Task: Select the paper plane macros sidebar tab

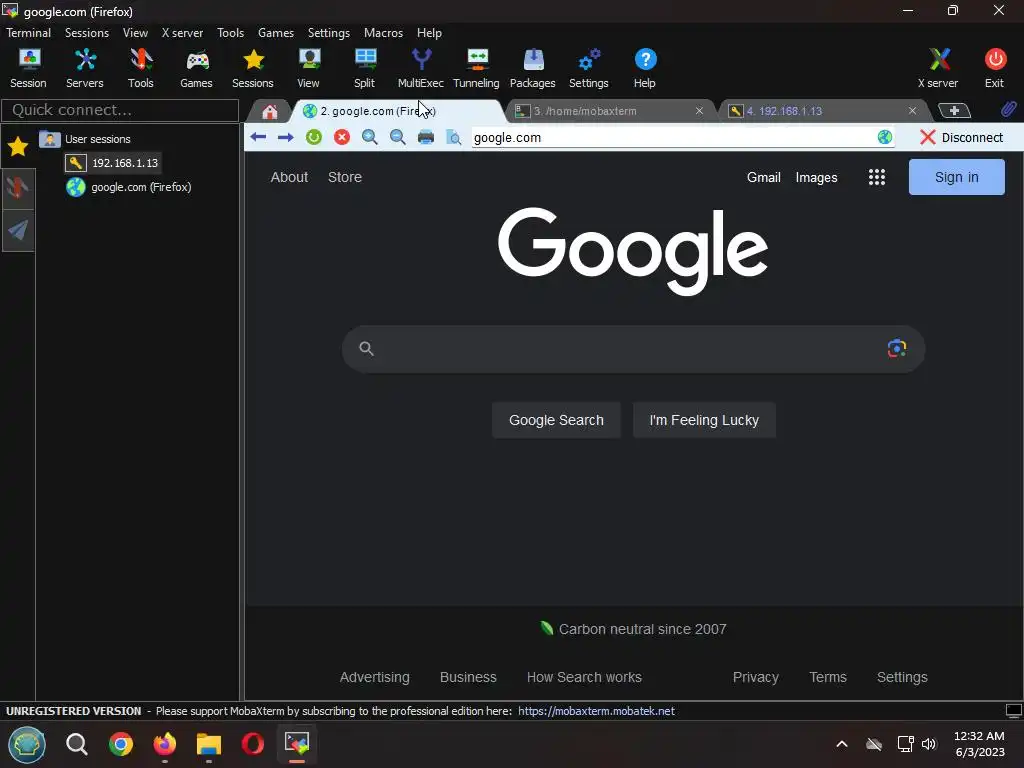Action: tap(18, 230)
